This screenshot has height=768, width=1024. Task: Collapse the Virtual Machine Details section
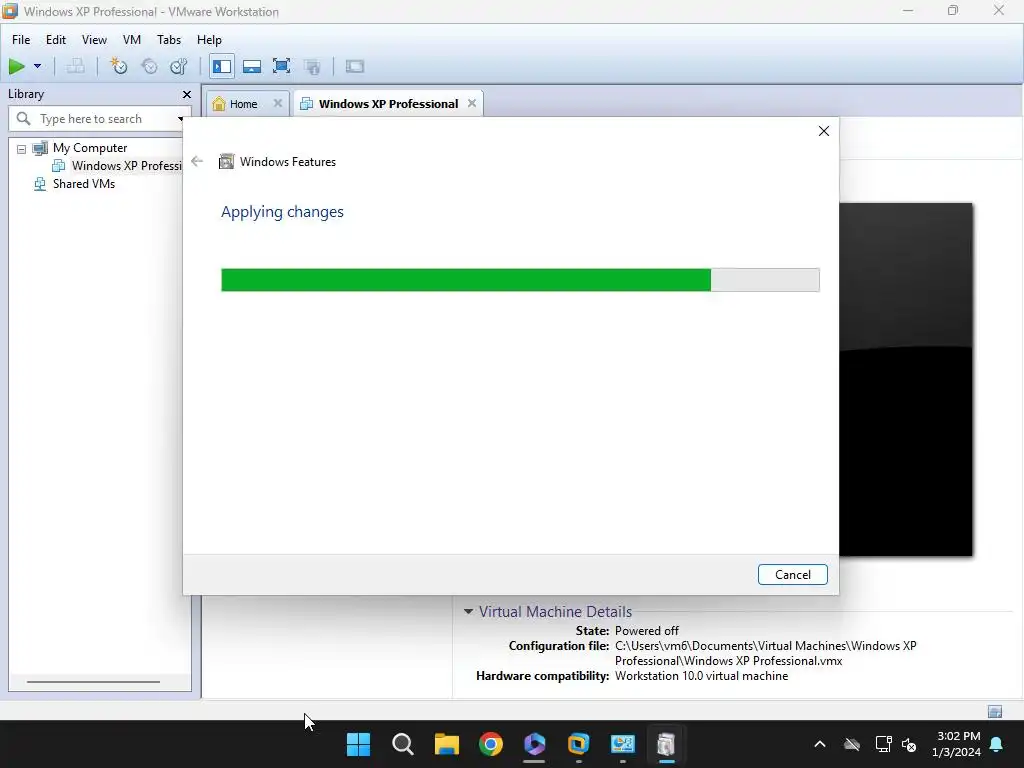(x=468, y=612)
